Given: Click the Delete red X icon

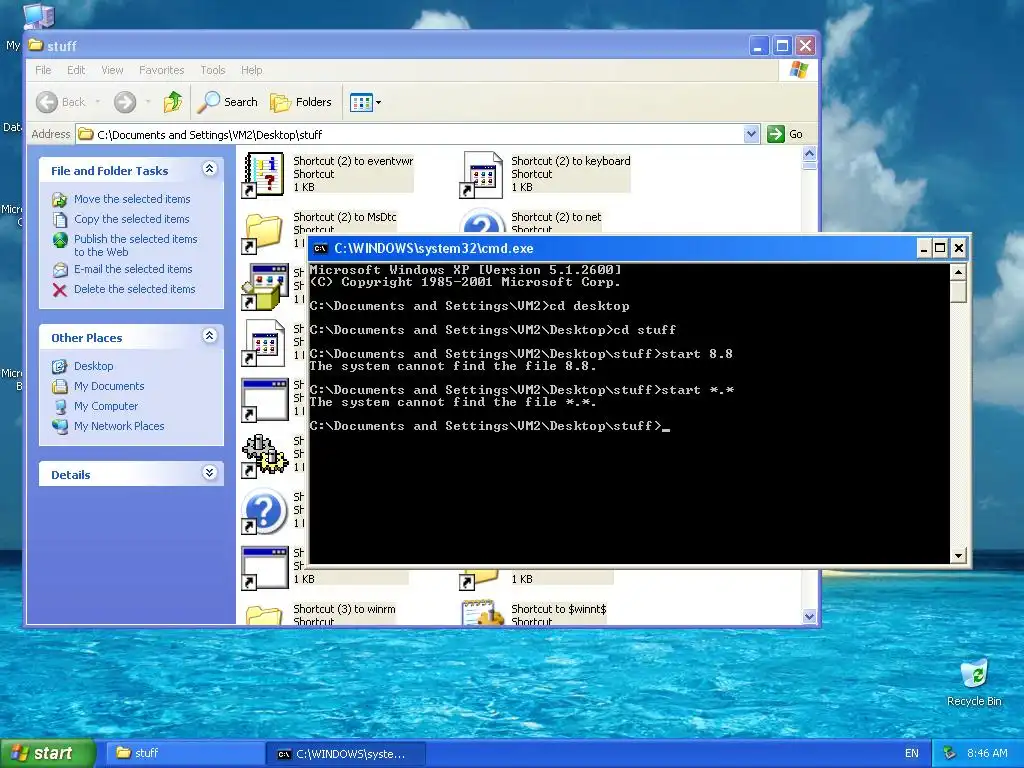Looking at the screenshot, I should [x=59, y=290].
